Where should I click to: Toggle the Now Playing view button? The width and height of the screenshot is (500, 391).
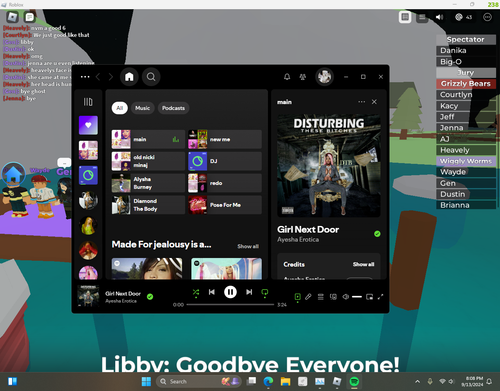[297, 297]
